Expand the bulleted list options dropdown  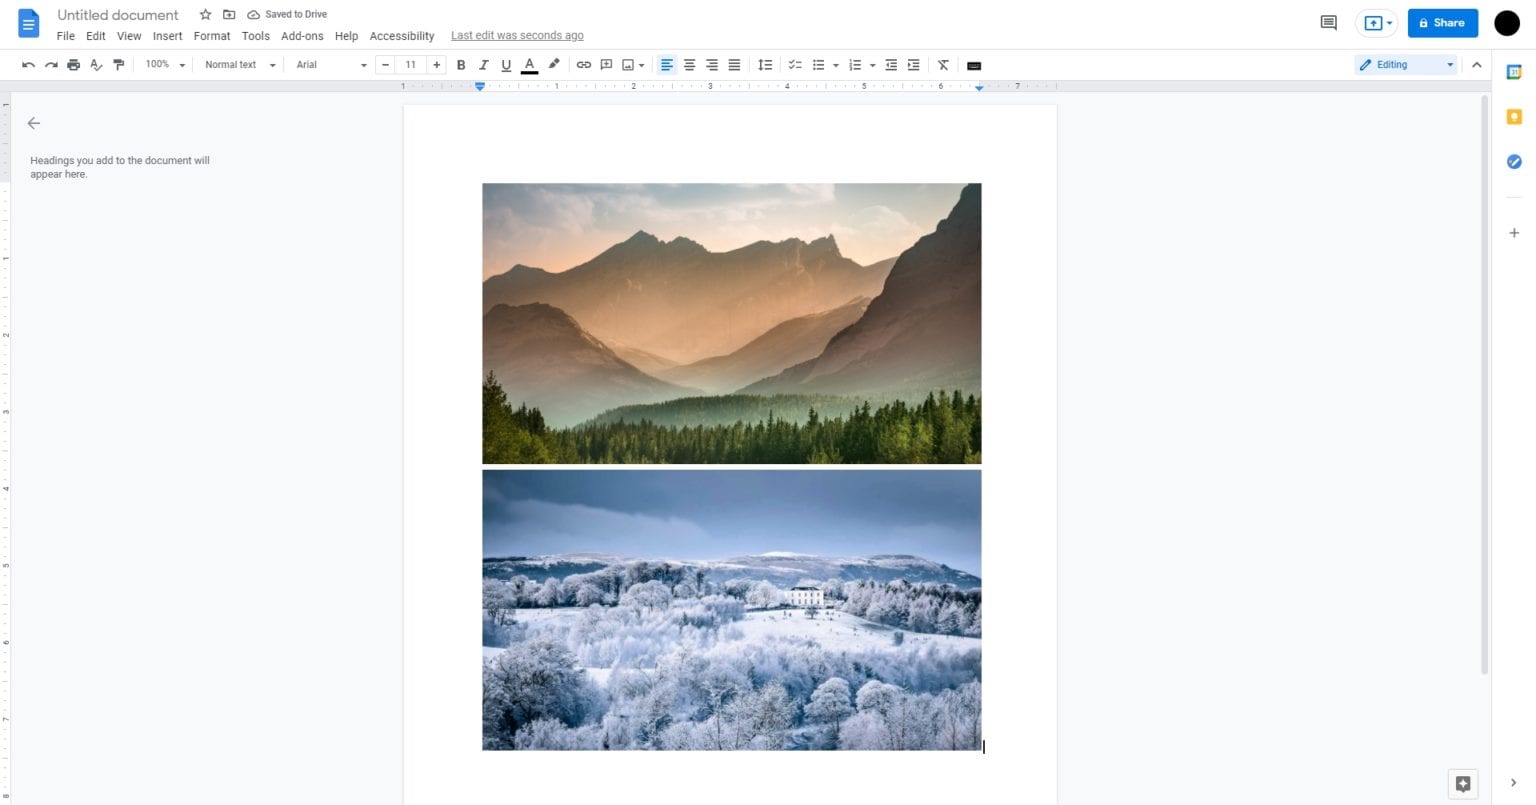coord(836,64)
